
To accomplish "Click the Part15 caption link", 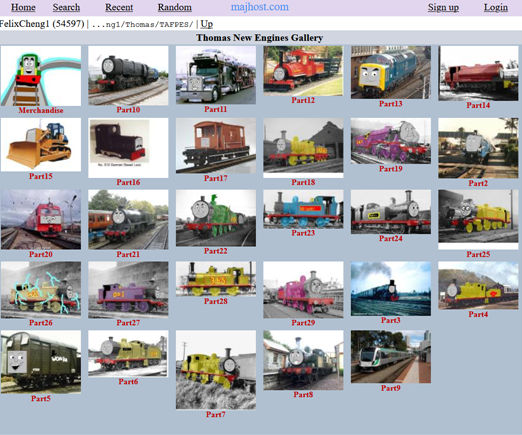I will click(41, 176).
